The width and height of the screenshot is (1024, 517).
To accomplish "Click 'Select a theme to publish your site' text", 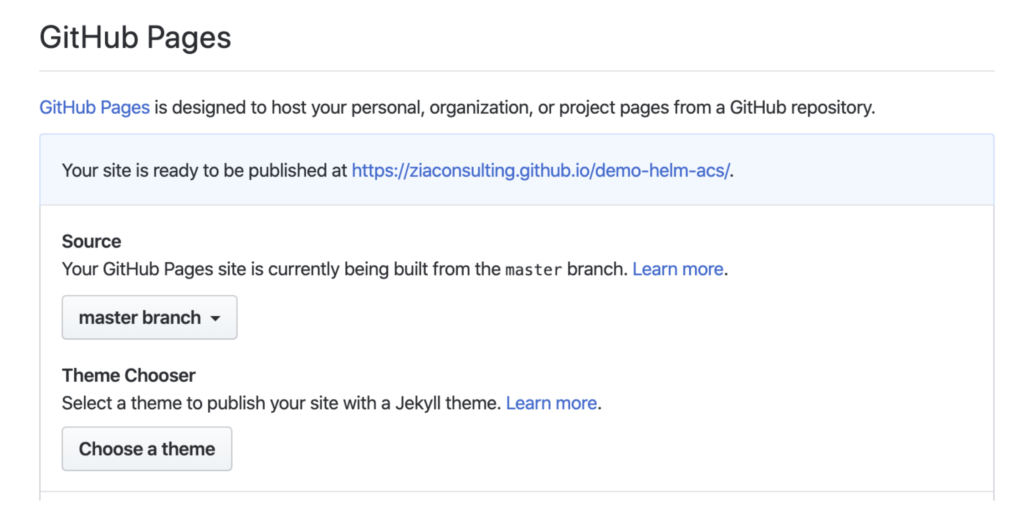I will click(281, 403).
